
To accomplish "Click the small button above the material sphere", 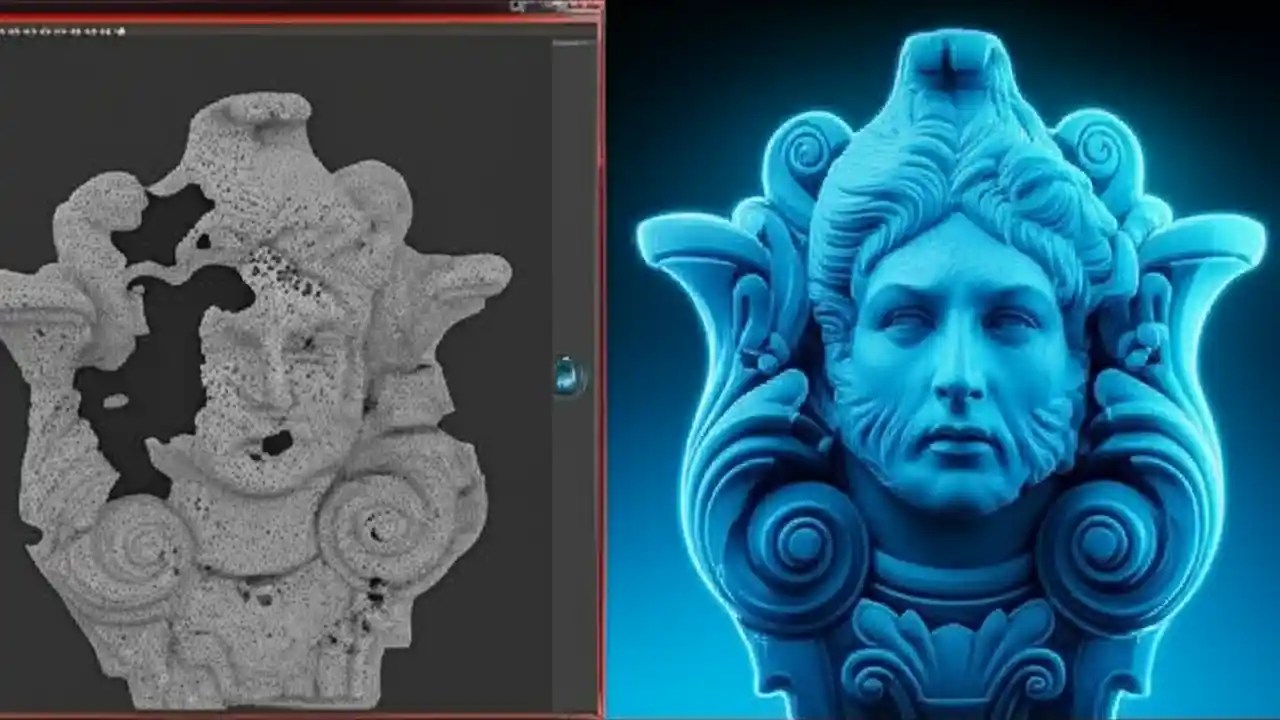I will [x=566, y=357].
